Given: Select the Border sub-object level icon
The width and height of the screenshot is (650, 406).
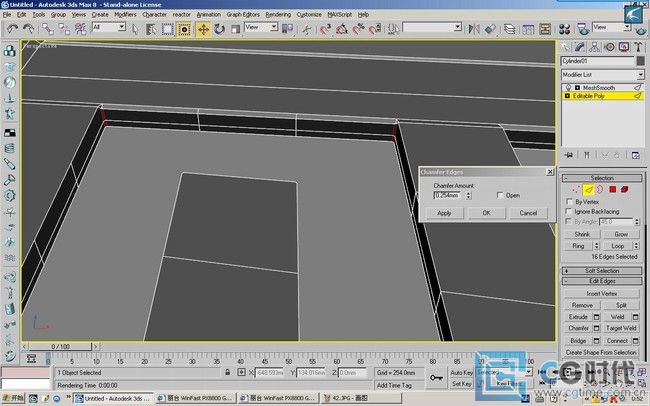Looking at the screenshot, I should (x=600, y=190).
